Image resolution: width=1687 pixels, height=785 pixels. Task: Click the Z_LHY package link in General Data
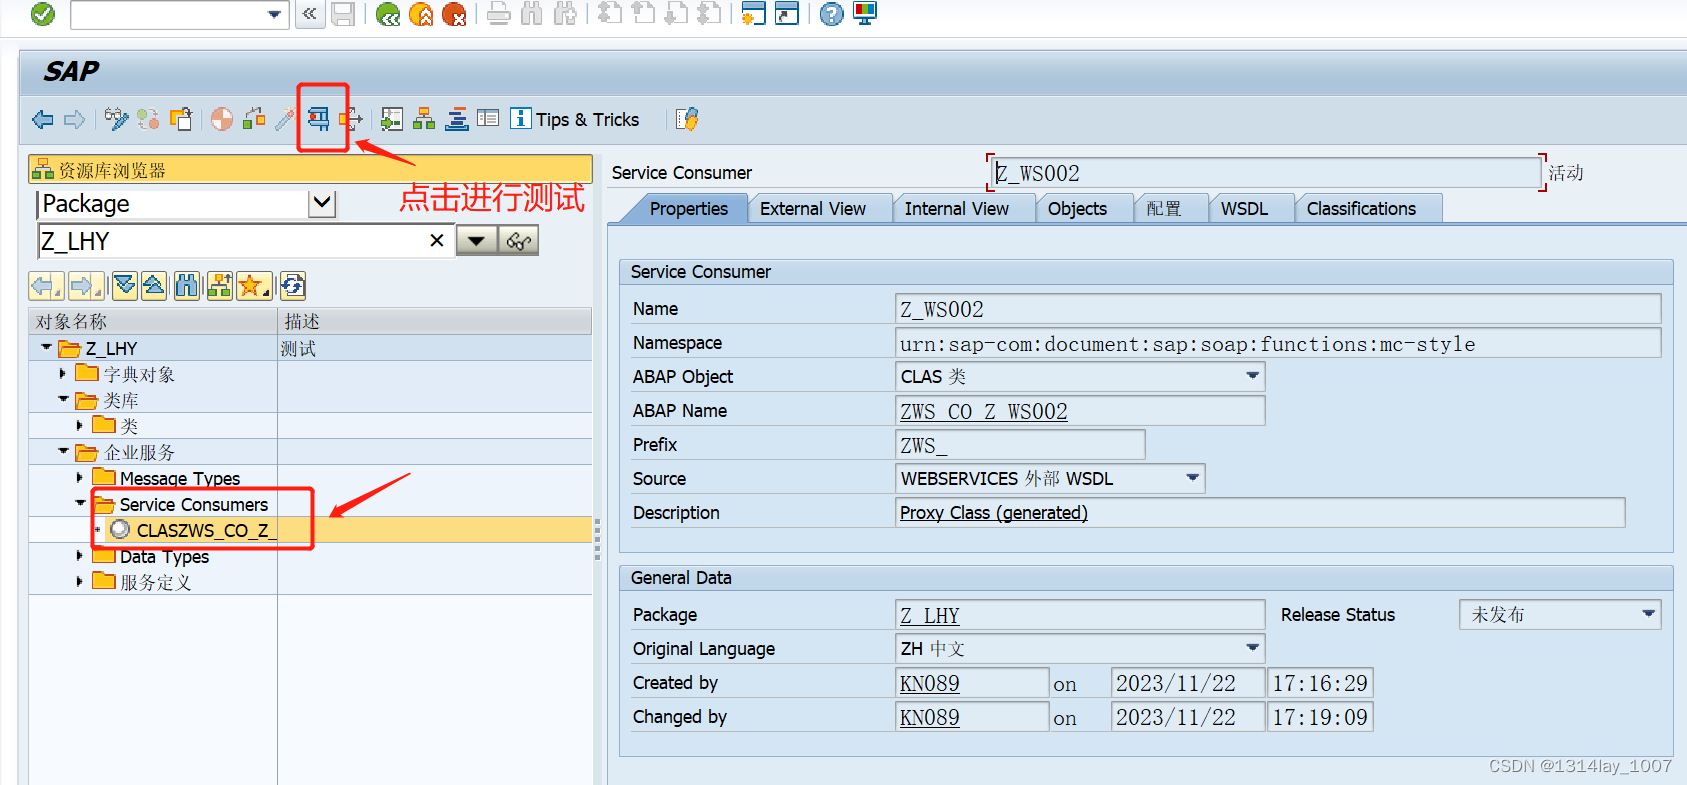pos(930,615)
